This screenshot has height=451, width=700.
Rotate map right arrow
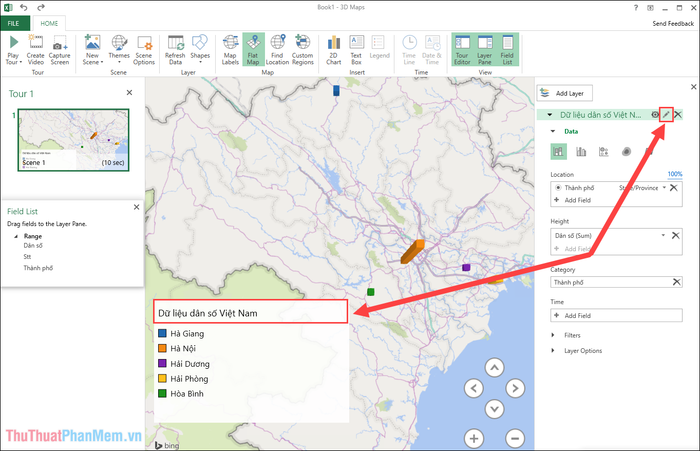[515, 388]
